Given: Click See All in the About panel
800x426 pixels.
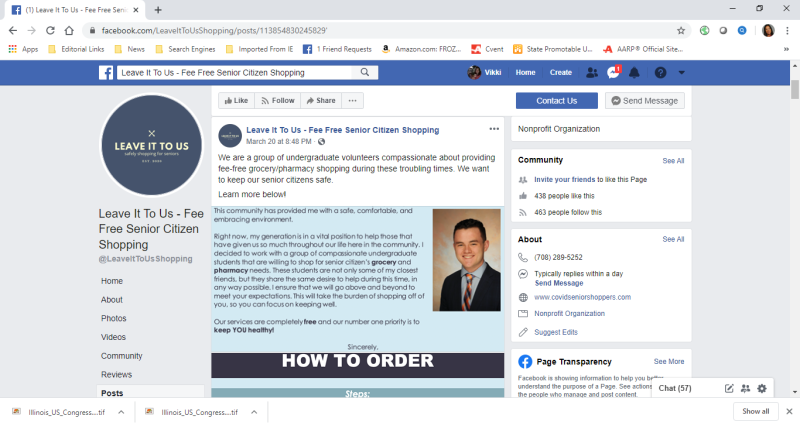Looking at the screenshot, I should [673, 239].
